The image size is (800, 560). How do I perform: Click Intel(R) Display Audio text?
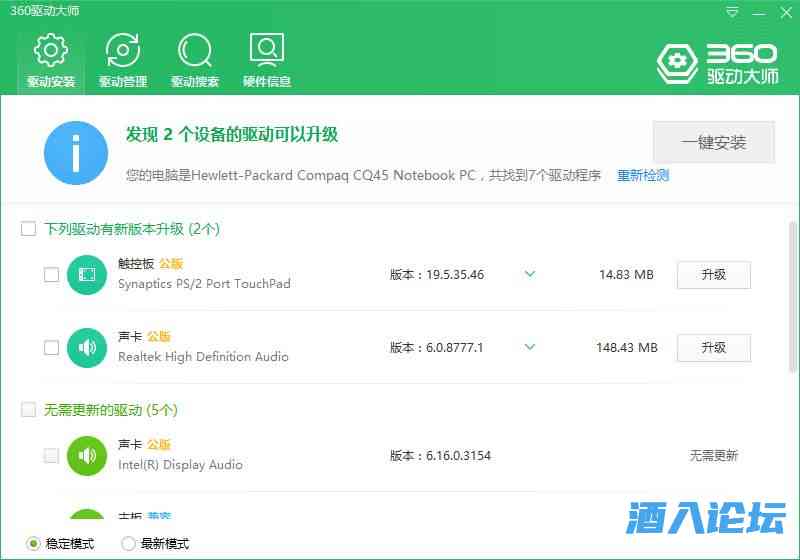[180, 465]
